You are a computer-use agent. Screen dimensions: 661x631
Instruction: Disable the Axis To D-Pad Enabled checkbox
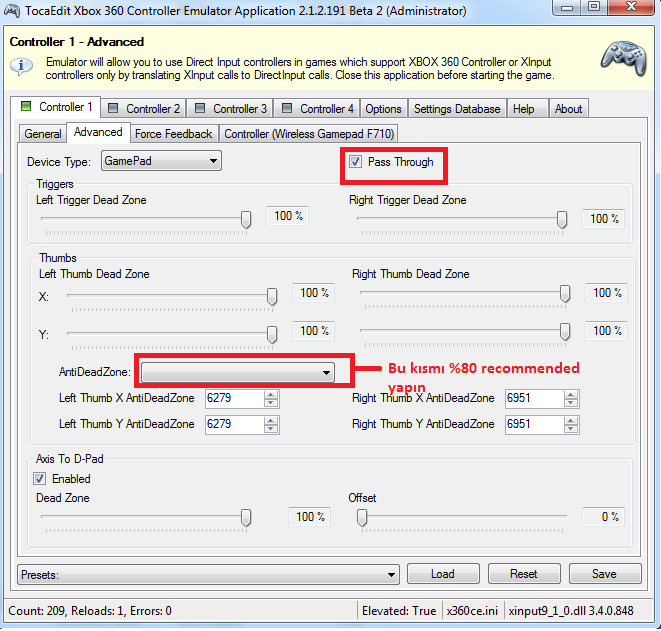tap(40, 479)
